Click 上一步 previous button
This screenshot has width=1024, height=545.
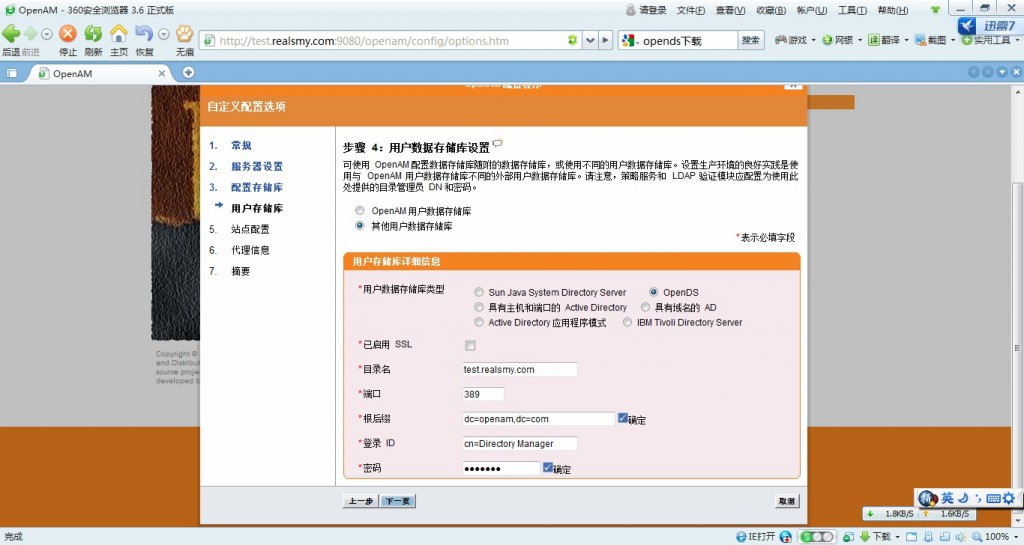point(360,501)
